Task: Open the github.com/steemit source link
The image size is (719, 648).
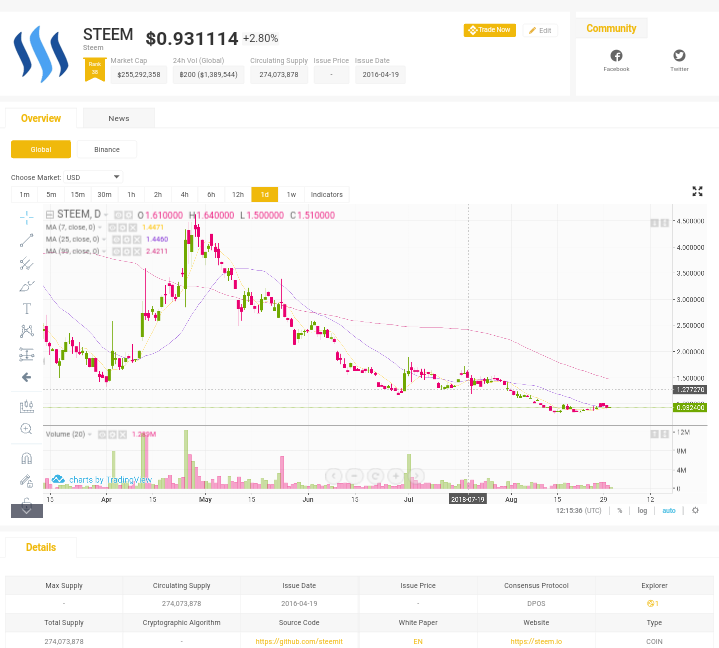Action: point(299,642)
